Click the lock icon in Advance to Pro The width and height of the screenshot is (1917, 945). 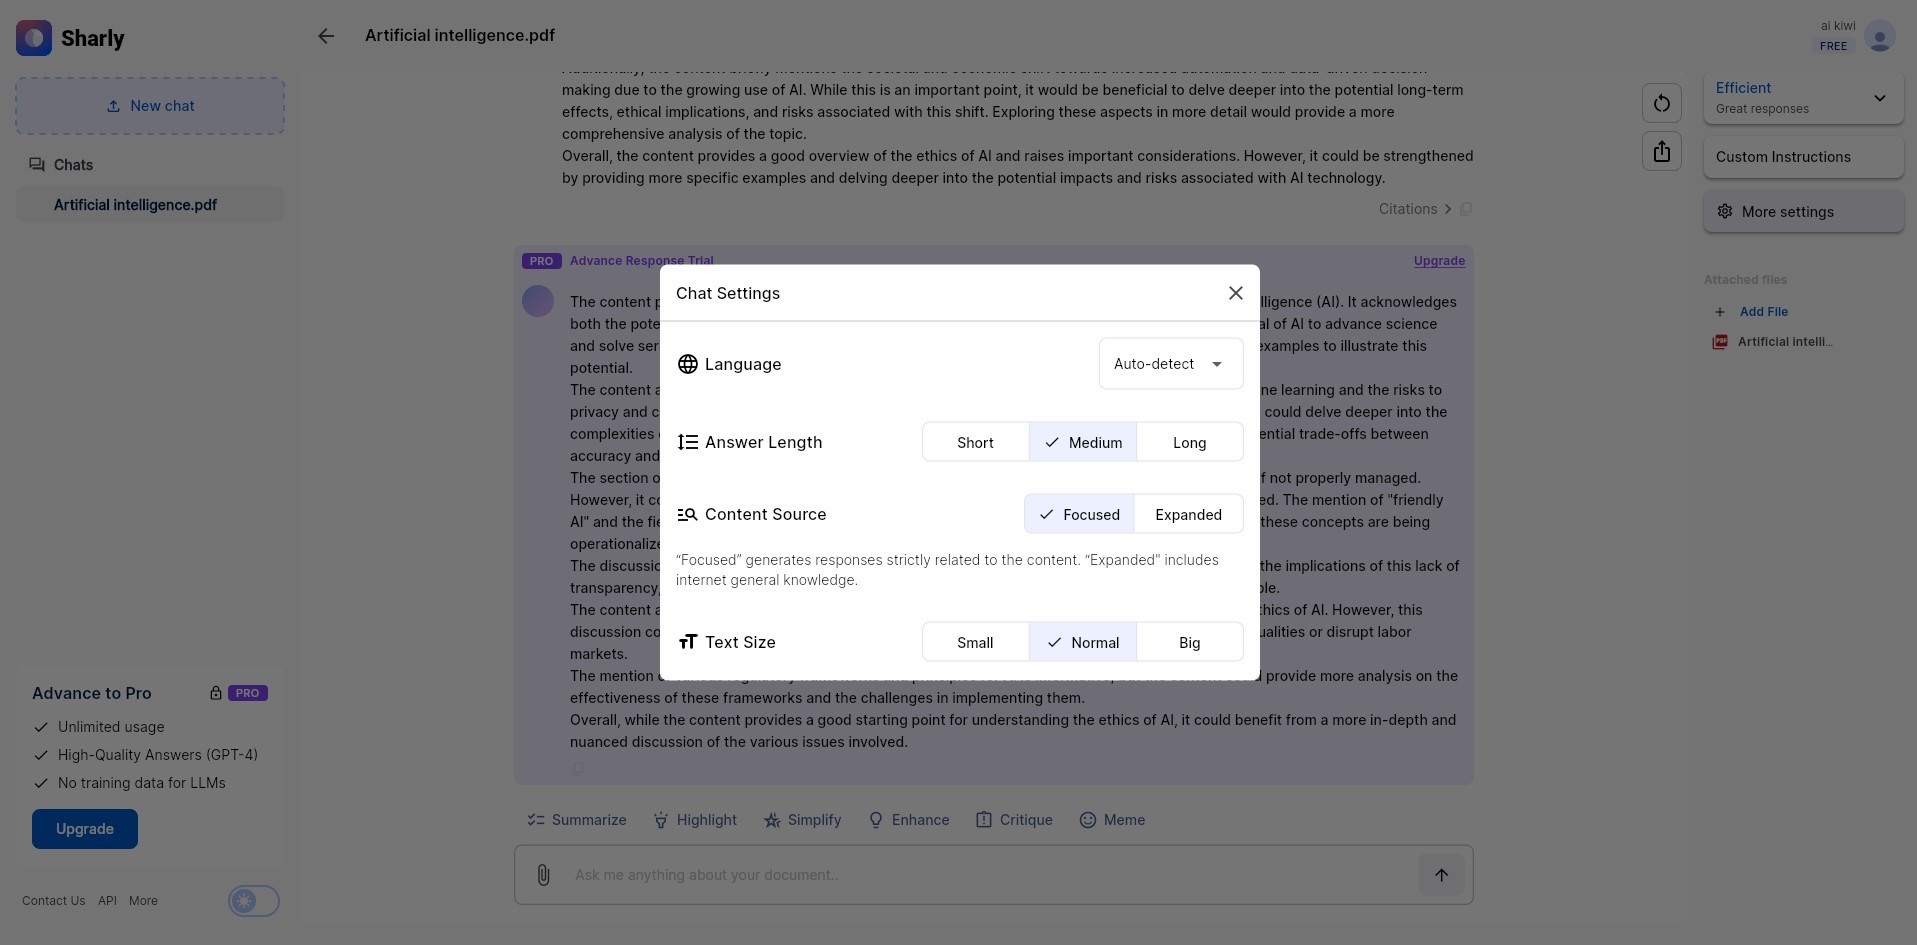(x=215, y=693)
